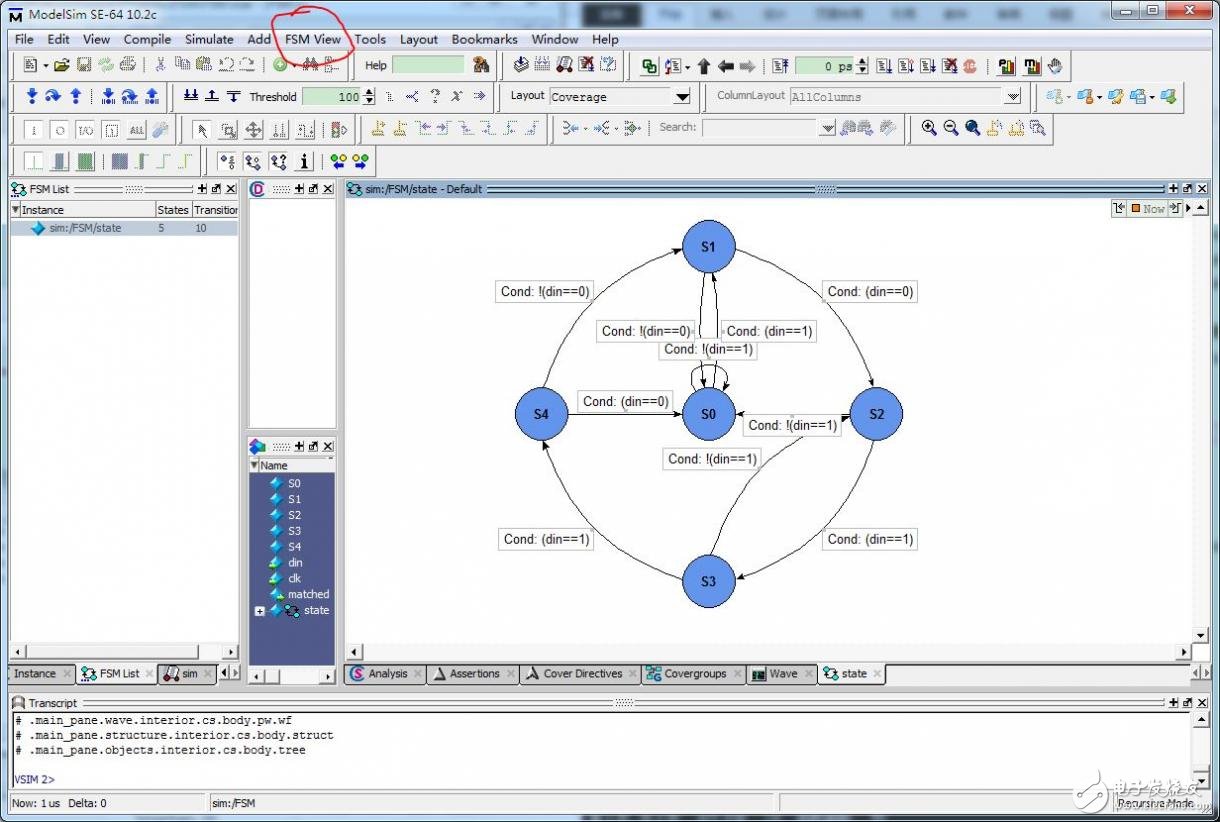Image resolution: width=1220 pixels, height=822 pixels.
Task: Select S3 state node in diagram
Action: tap(708, 581)
